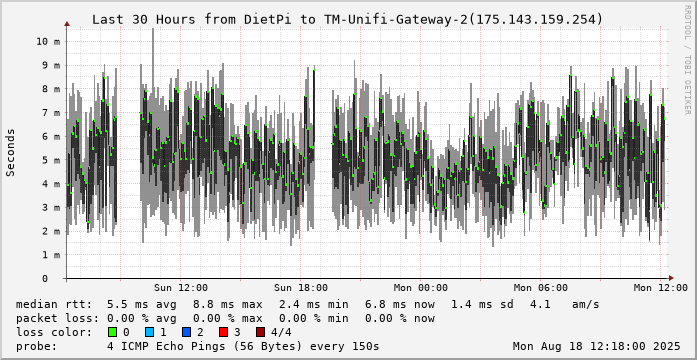Click the 'packet loss:' legend label
Image resolution: width=697 pixels, height=360 pixels.
pyautogui.click(x=57, y=318)
